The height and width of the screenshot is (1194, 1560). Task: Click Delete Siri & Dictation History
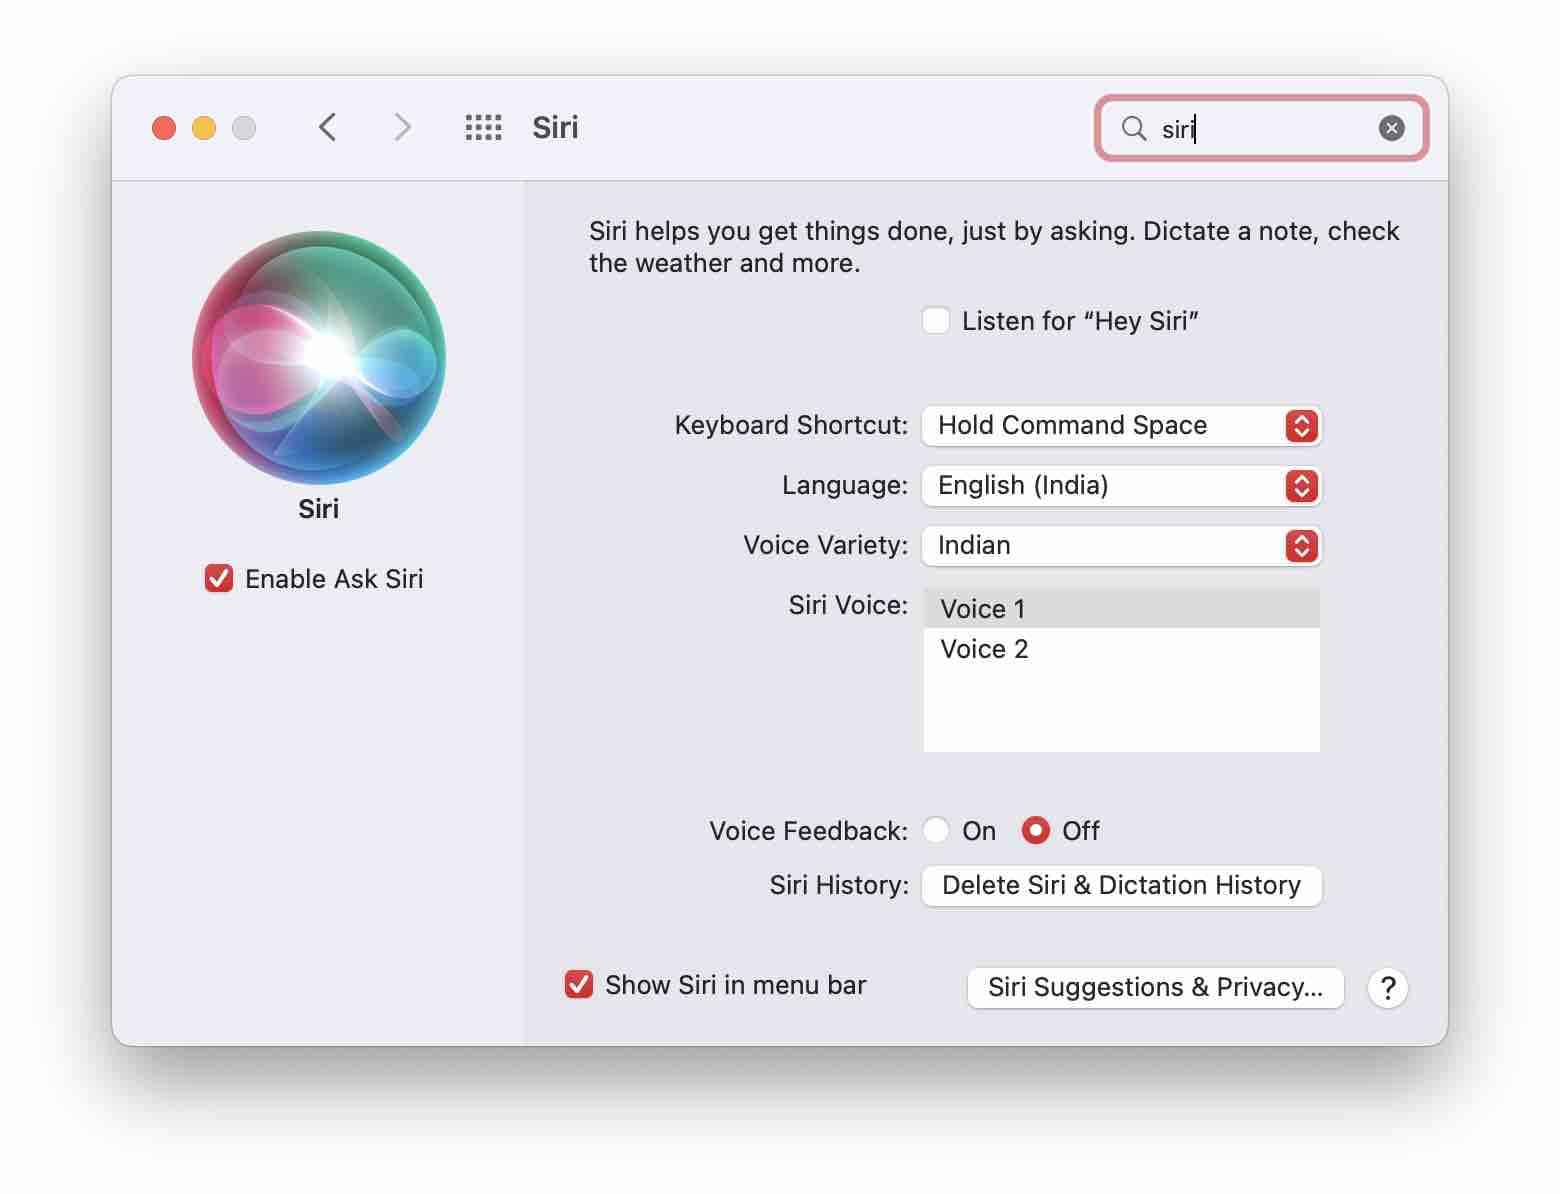1120,885
